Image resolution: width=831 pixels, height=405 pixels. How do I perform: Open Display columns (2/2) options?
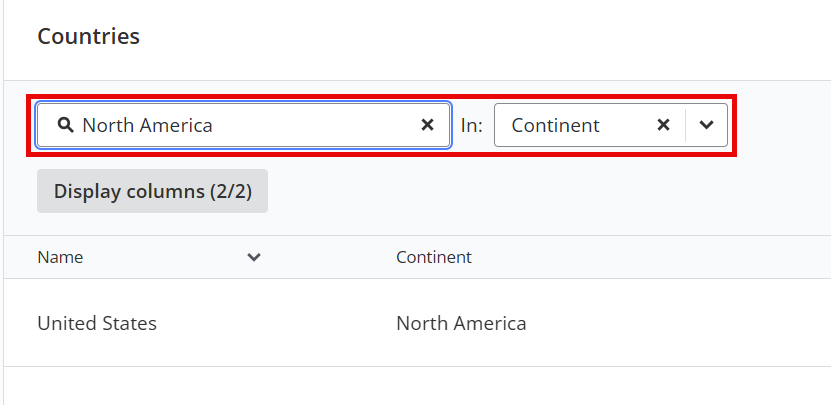pyautogui.click(x=152, y=191)
